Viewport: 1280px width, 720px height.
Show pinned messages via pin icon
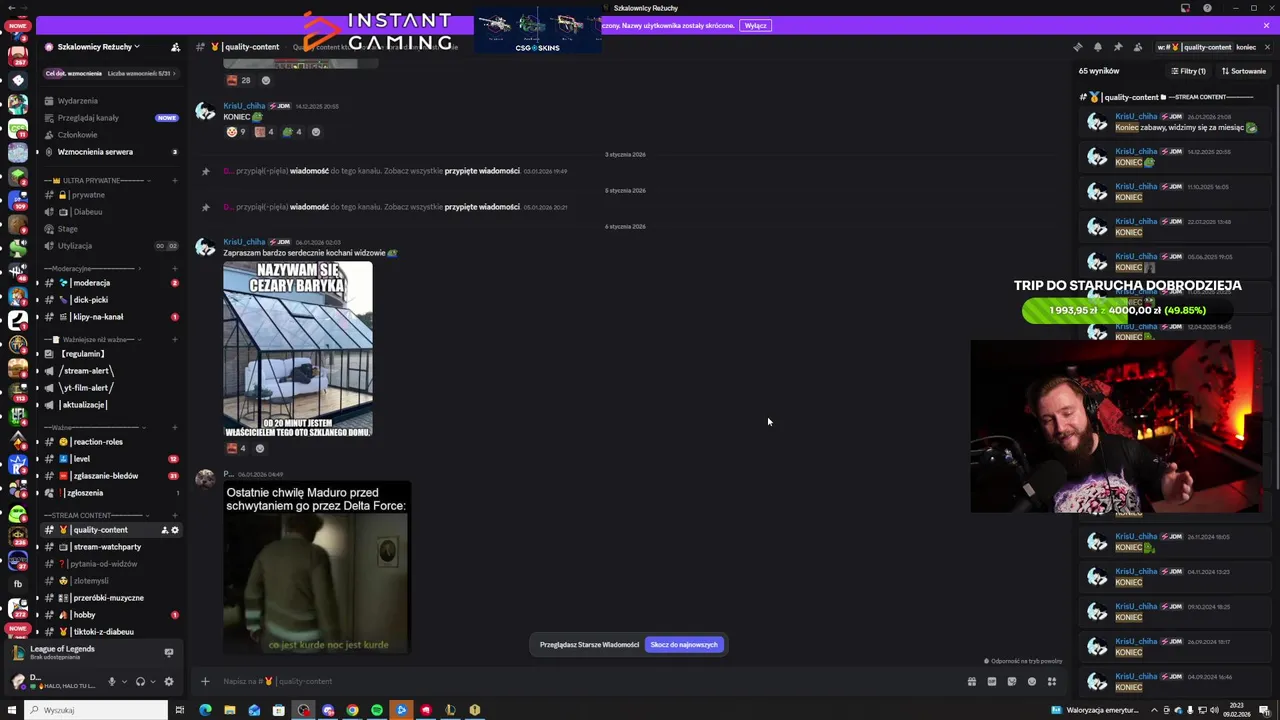point(1117,47)
